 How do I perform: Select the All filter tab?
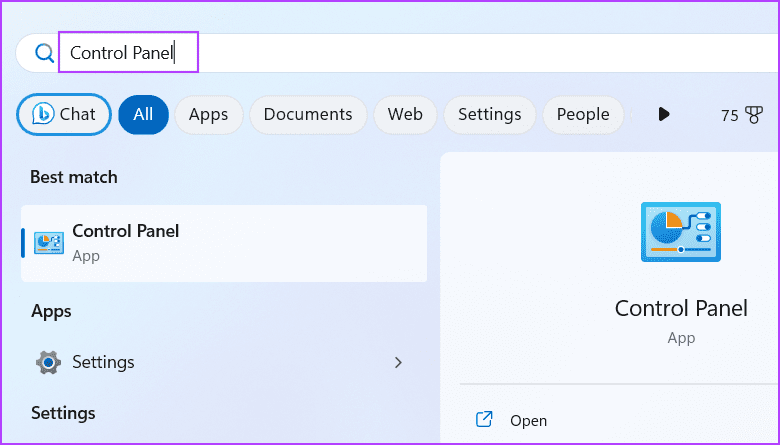[143, 115]
